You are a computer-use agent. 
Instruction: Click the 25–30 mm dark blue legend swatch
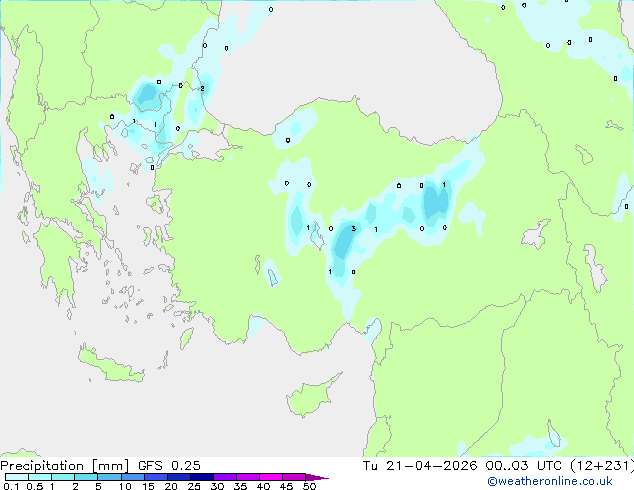click(x=201, y=477)
